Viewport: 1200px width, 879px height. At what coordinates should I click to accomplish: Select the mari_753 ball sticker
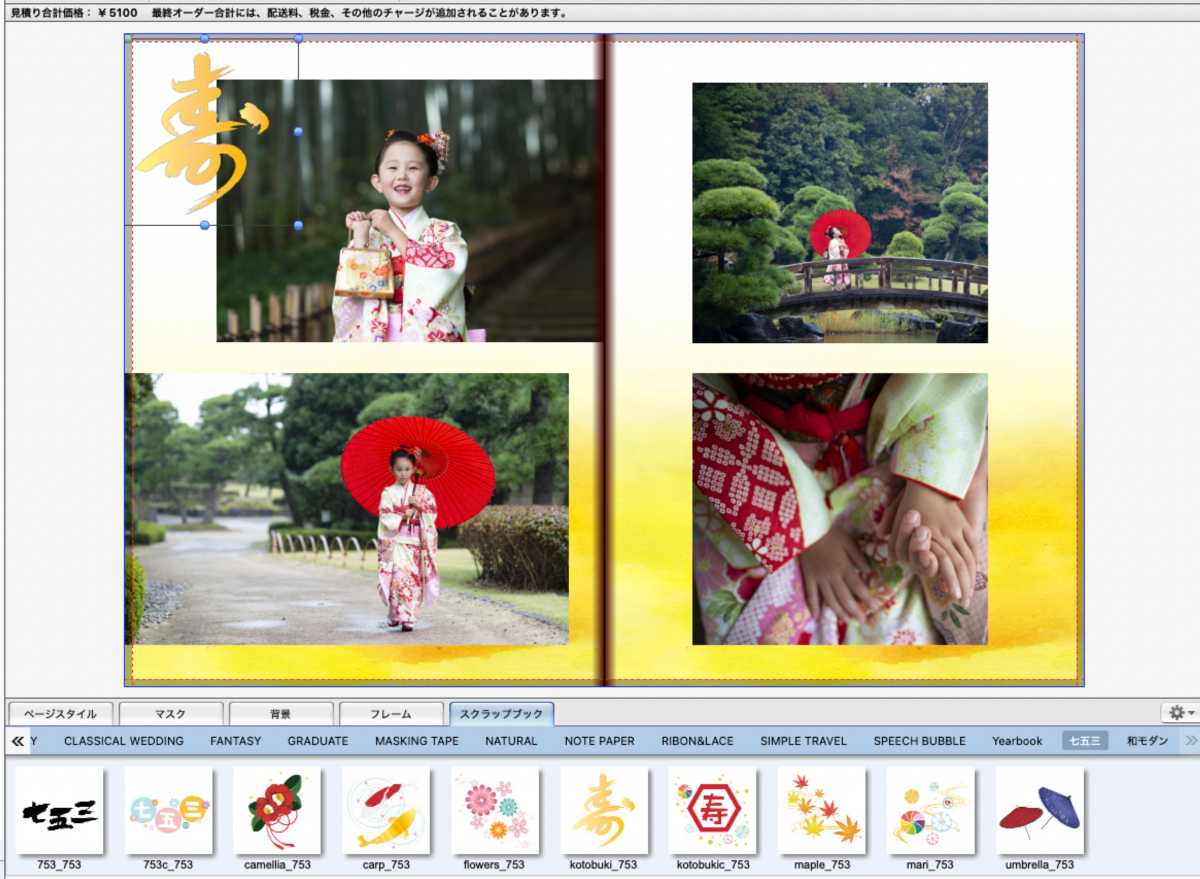coord(930,811)
